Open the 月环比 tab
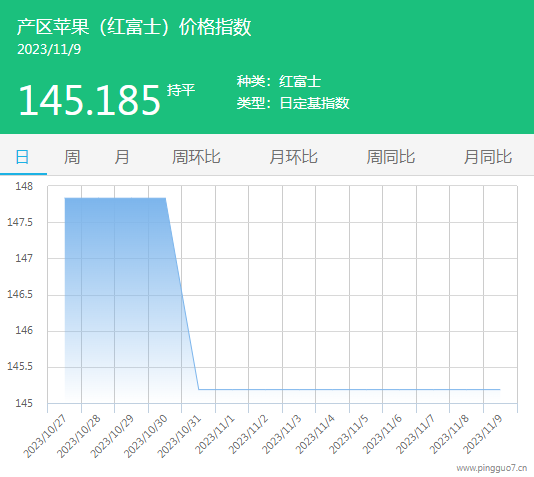This screenshot has height=477, width=534. (294, 157)
